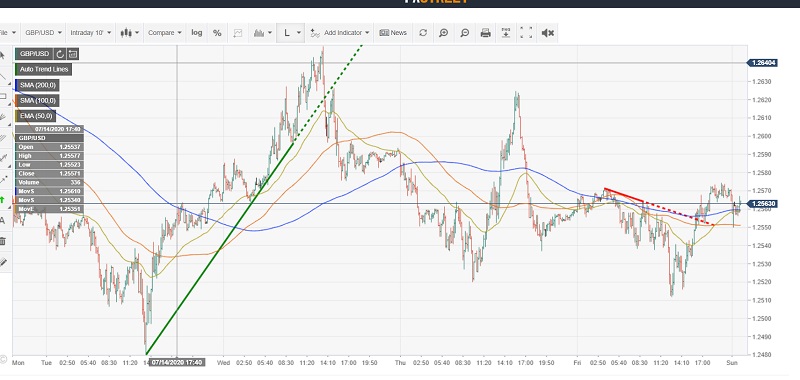Open the L layout dropdown
Image resolution: width=800 pixels, height=380 pixels.
[x=291, y=33]
